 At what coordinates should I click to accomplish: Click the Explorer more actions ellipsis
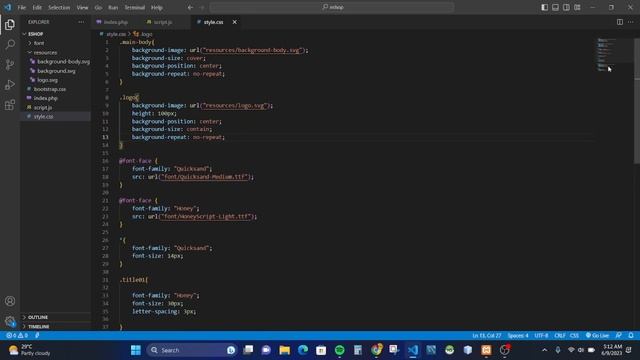(x=81, y=22)
